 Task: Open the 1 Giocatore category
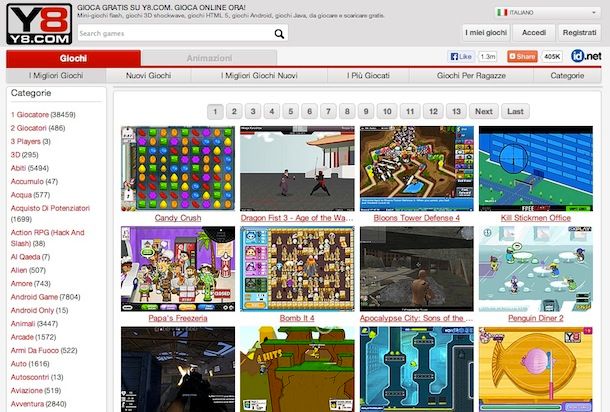[x=30, y=115]
